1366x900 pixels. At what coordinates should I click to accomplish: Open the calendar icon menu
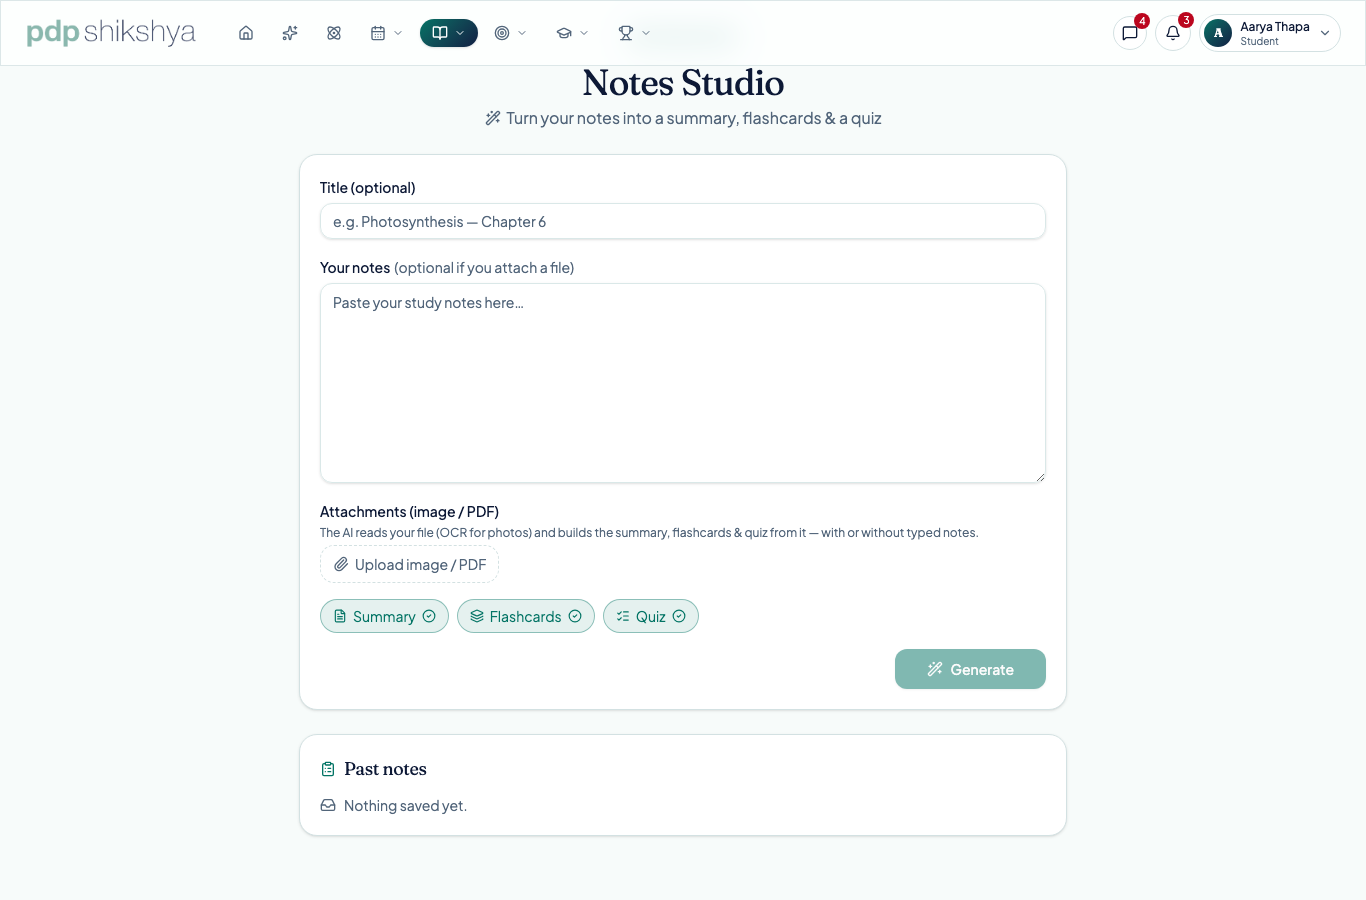[378, 33]
